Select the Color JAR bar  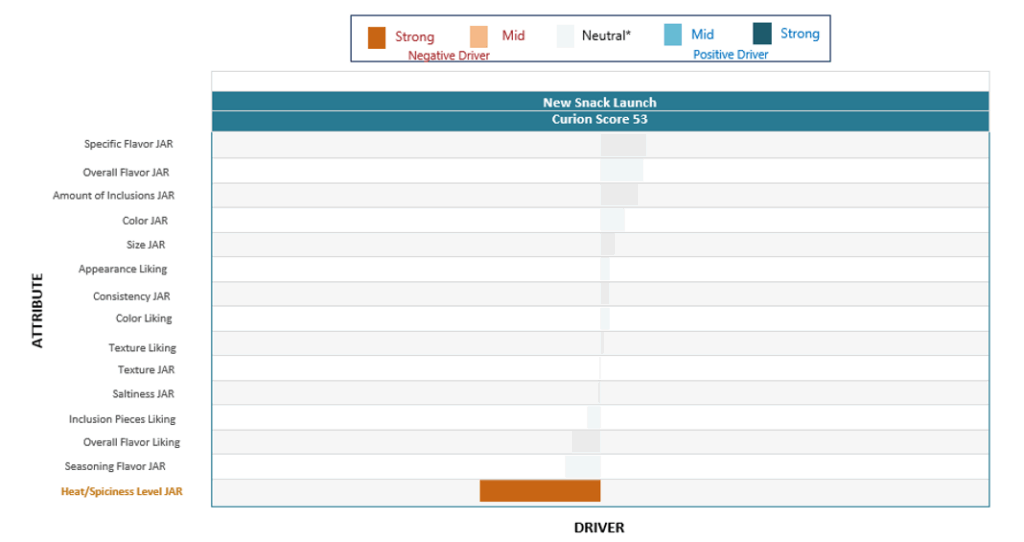pos(613,220)
